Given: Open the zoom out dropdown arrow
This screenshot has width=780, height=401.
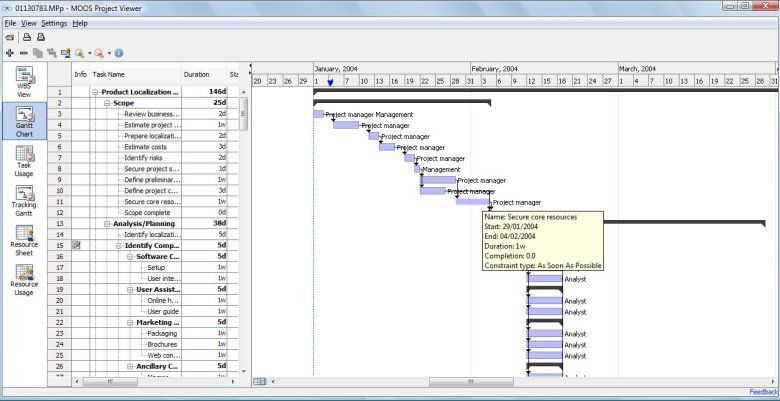Looking at the screenshot, I should [109, 52].
